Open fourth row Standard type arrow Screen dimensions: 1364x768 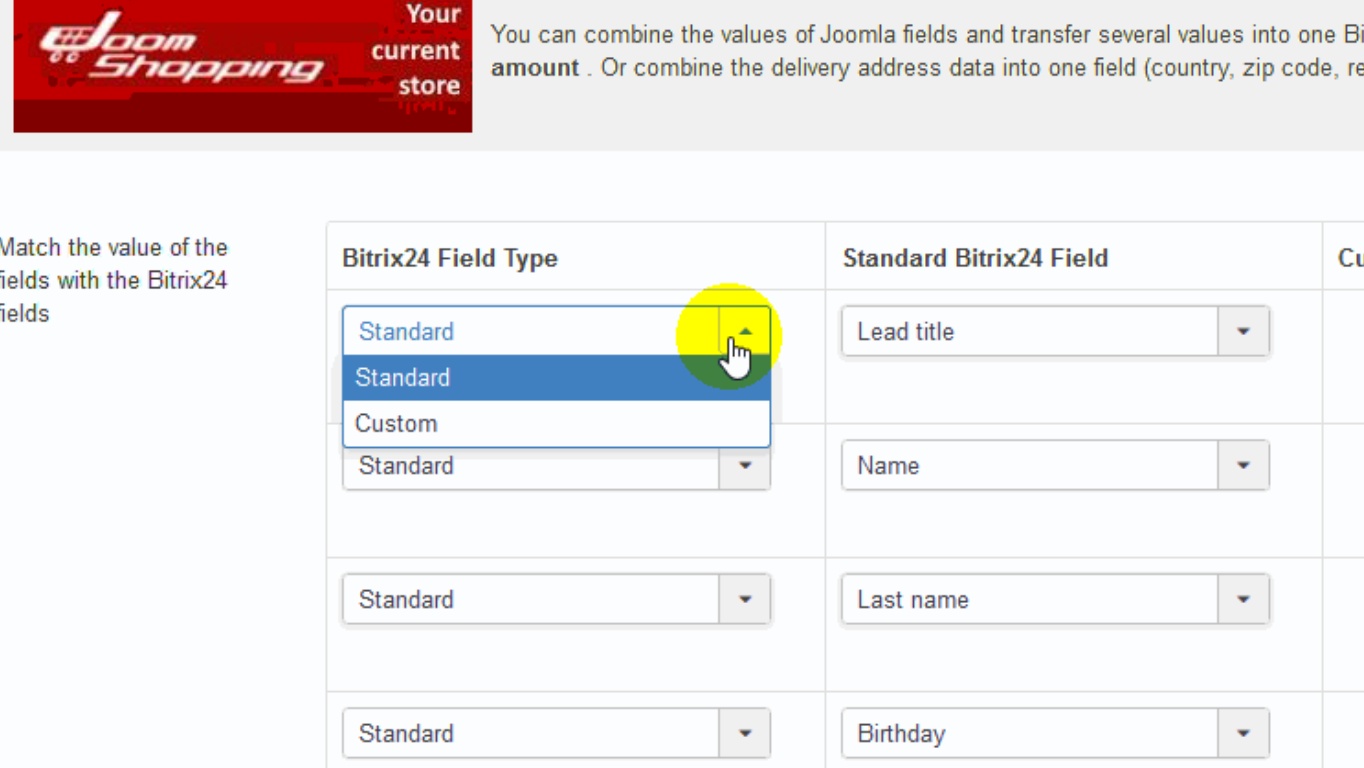tap(744, 734)
